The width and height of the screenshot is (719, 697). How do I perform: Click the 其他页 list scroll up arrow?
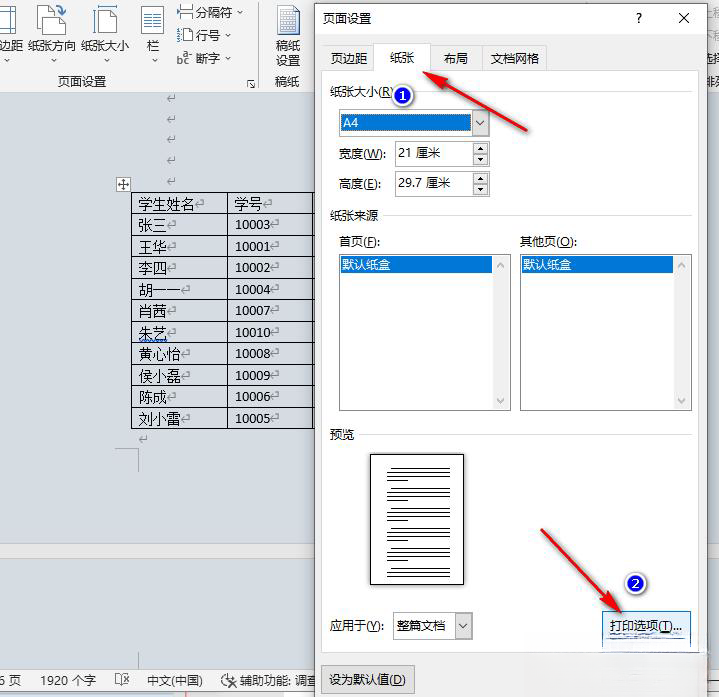click(681, 266)
